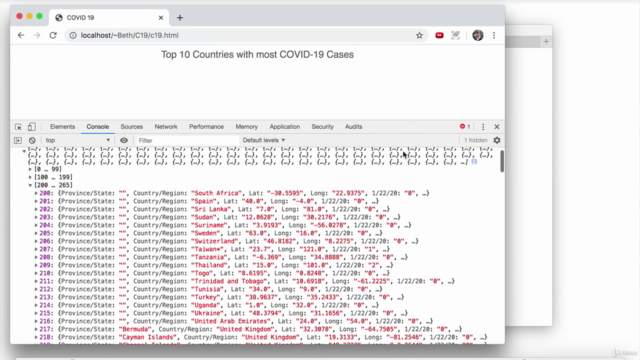Open the profile avatar menu
Screen dimensions: 640x360
point(478,36)
